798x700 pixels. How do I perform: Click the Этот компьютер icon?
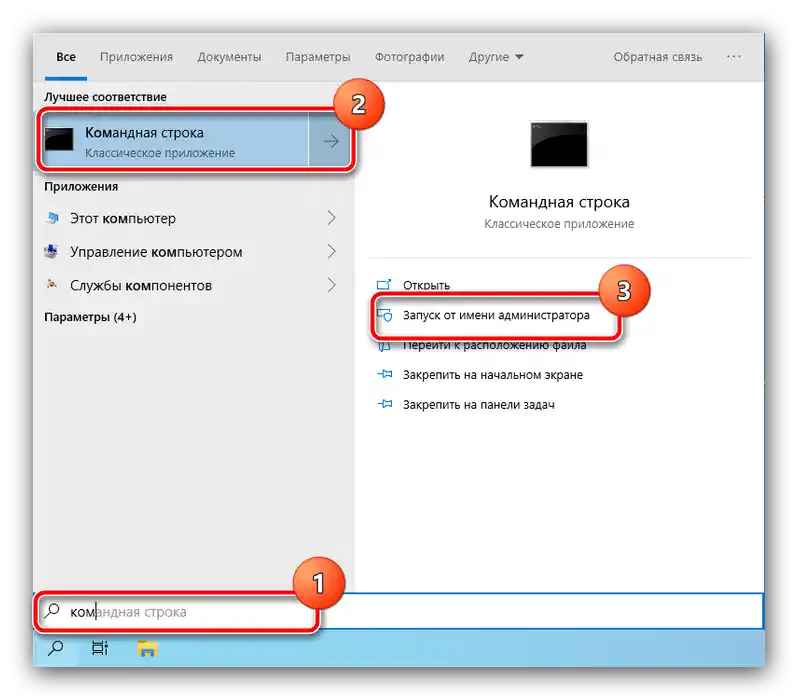(x=52, y=218)
